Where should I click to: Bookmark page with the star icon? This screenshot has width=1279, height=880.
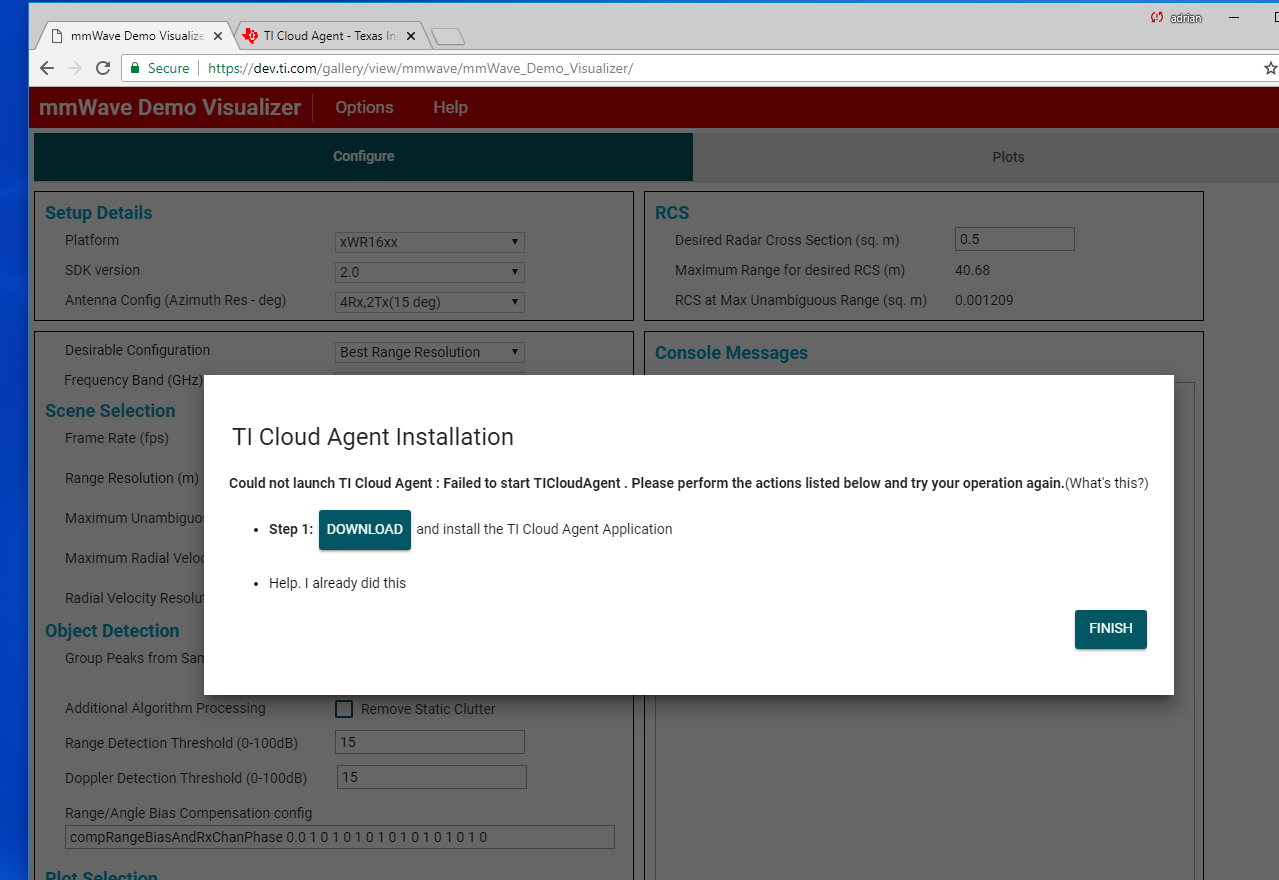(1270, 68)
